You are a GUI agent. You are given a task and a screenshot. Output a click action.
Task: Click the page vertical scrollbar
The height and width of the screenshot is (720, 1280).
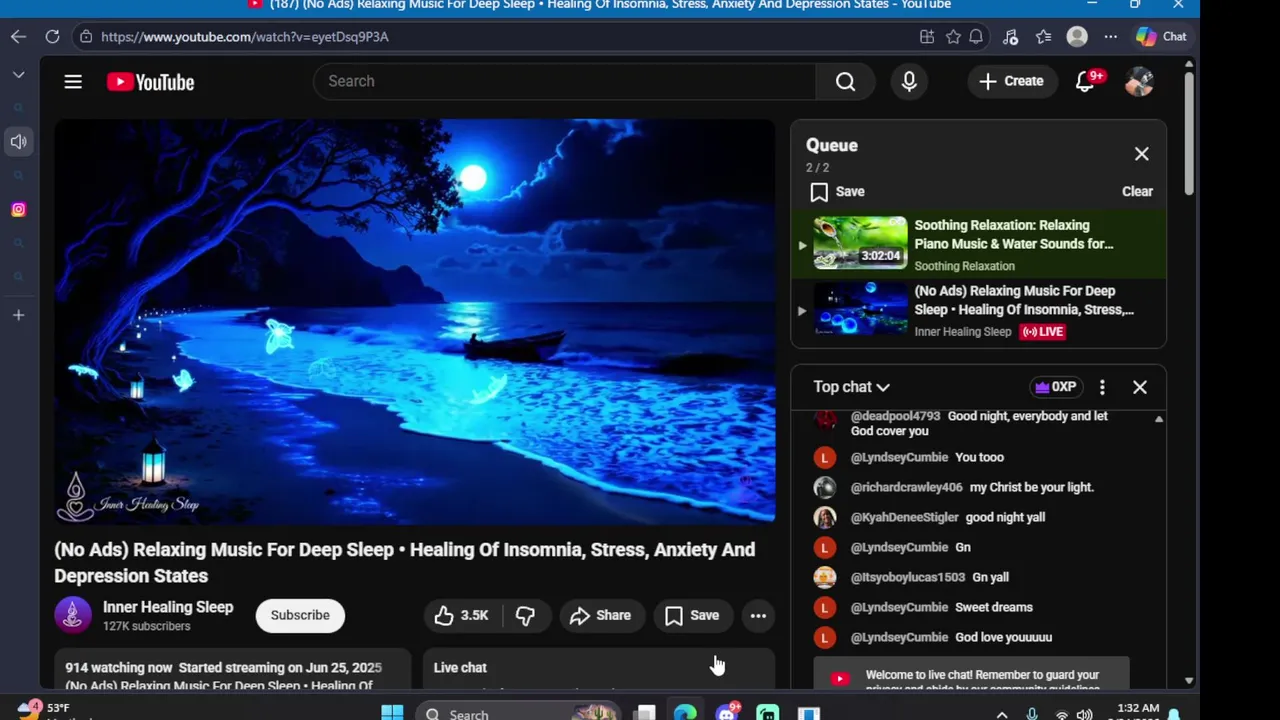1188,134
